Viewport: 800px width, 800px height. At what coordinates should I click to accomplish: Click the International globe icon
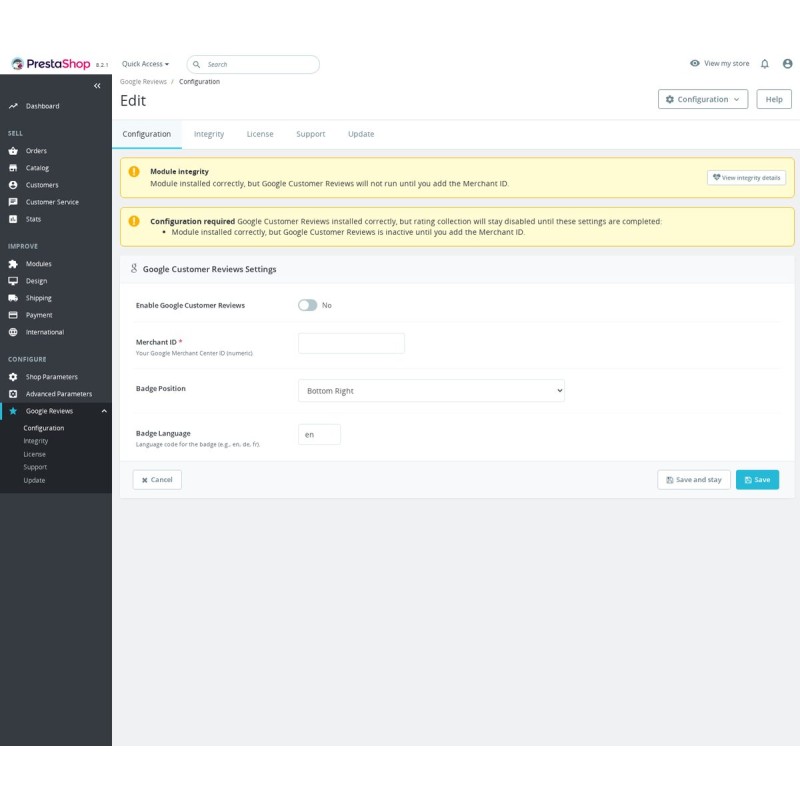(13, 332)
